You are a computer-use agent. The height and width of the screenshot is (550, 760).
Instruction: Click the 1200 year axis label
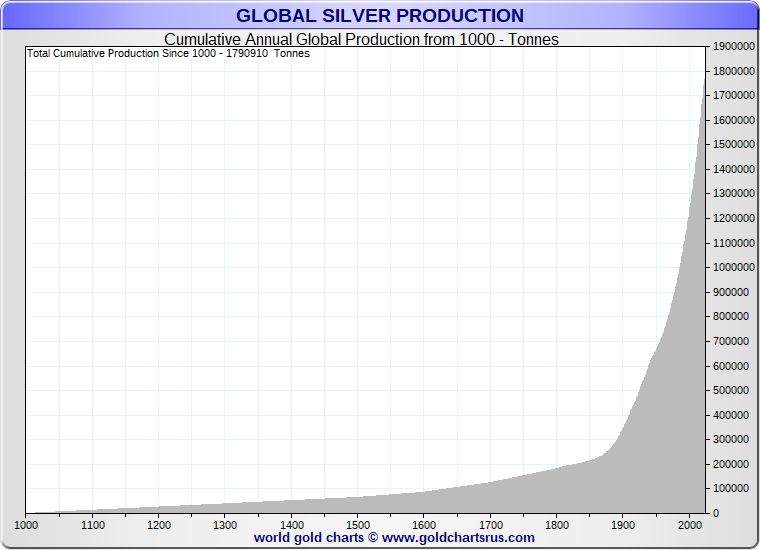pyautogui.click(x=159, y=524)
